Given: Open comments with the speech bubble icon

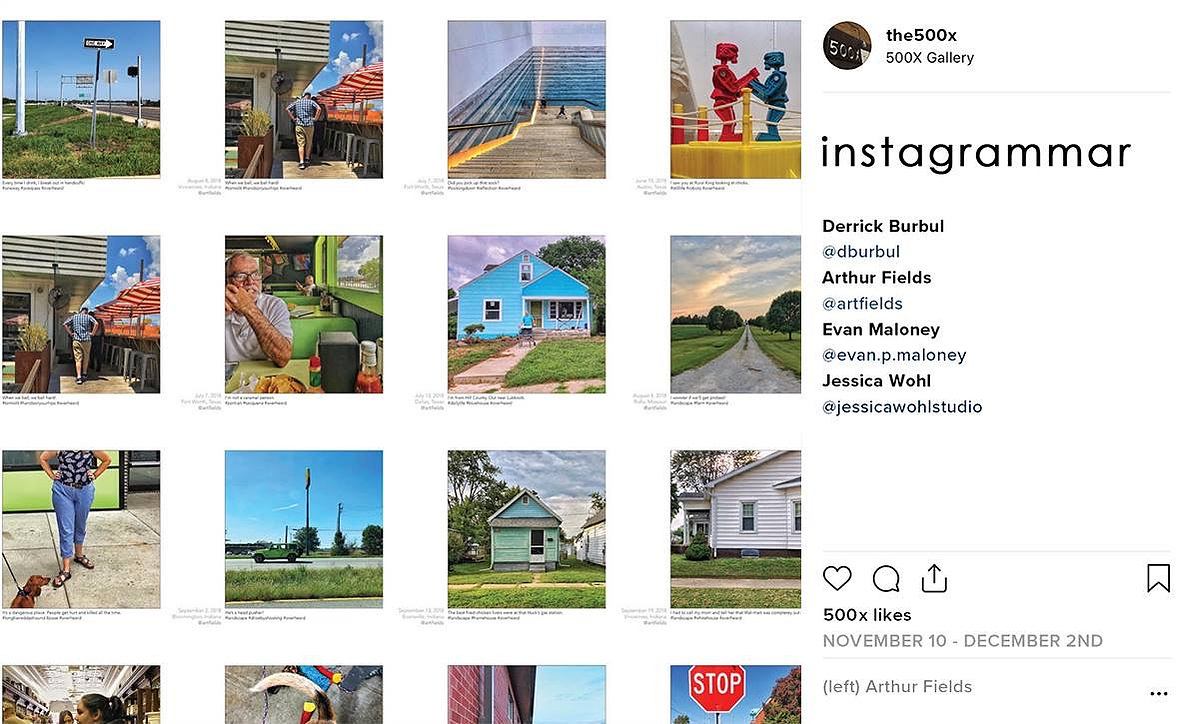Looking at the screenshot, I should coord(885,579).
